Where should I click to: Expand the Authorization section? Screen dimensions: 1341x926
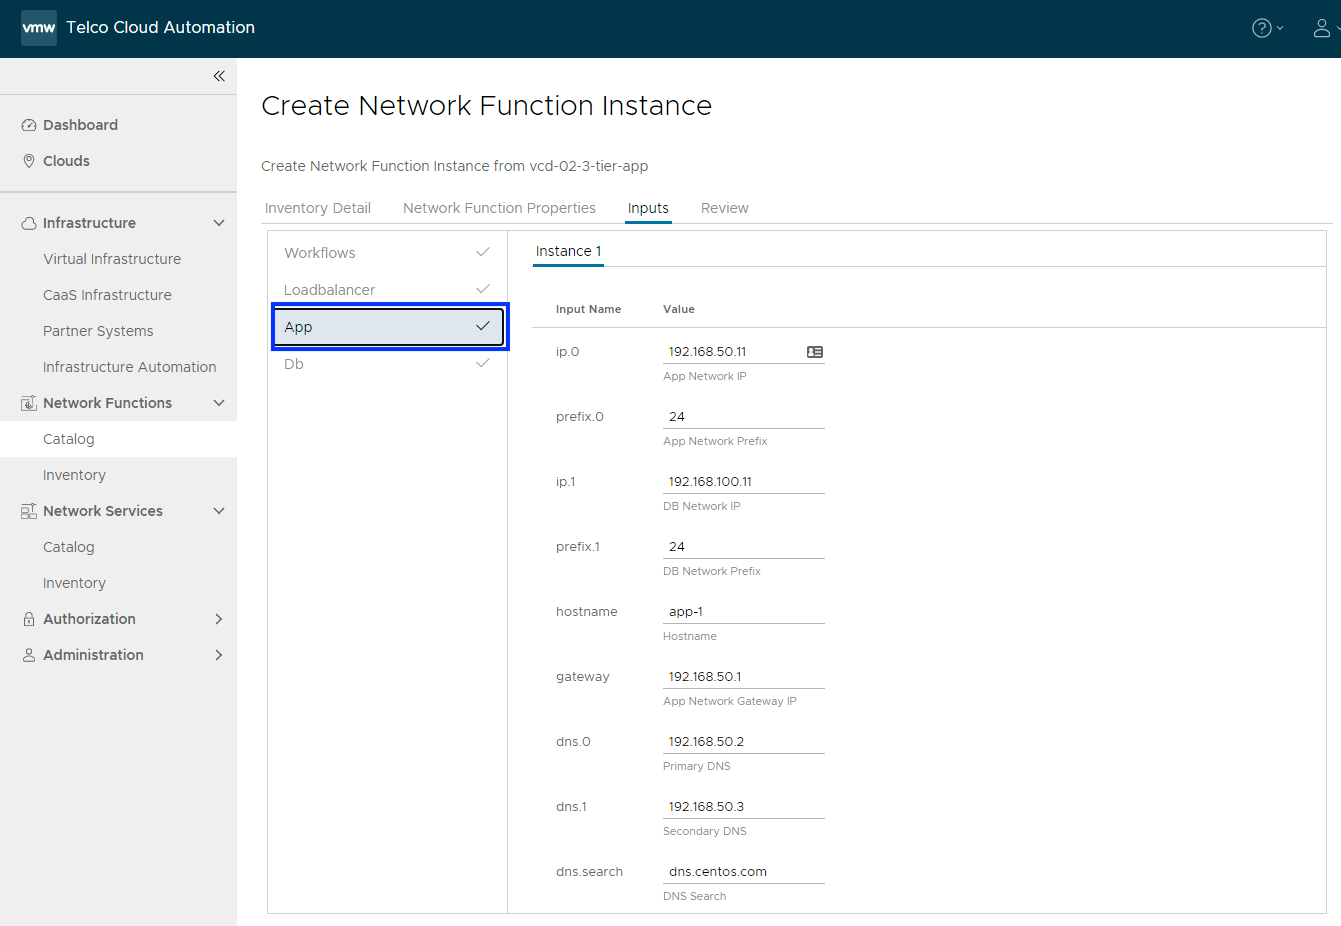click(x=219, y=619)
